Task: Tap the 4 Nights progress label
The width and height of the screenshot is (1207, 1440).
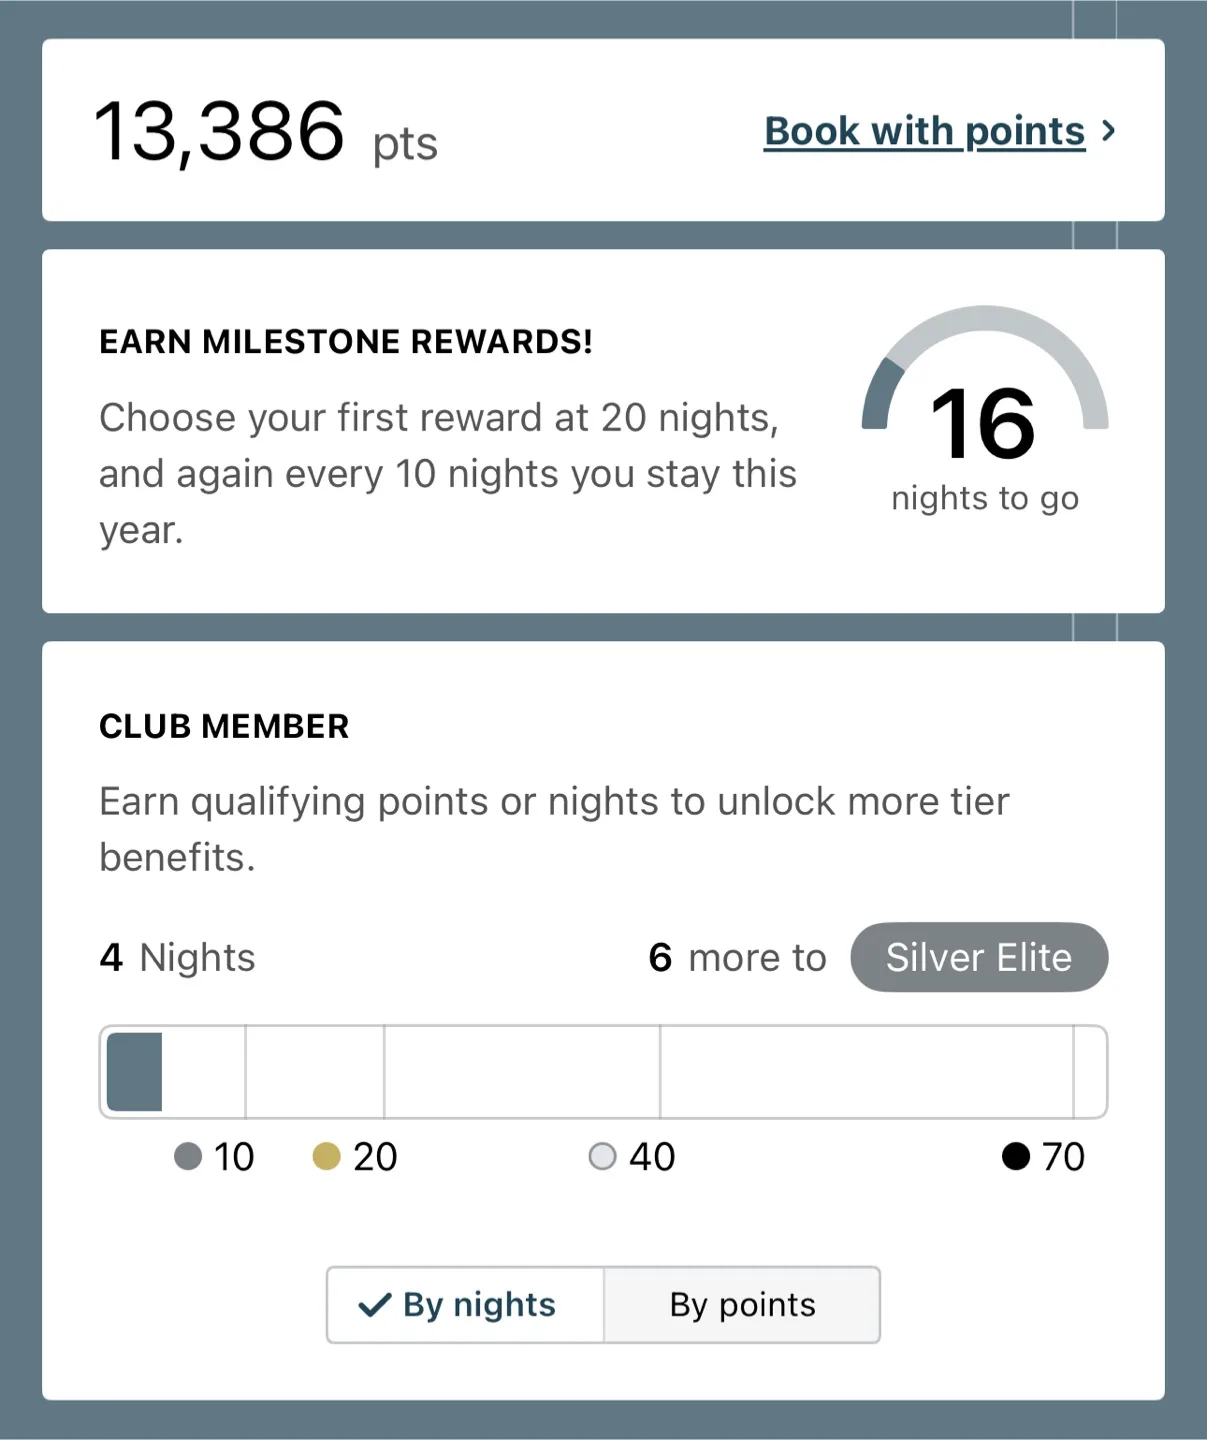Action: point(177,958)
